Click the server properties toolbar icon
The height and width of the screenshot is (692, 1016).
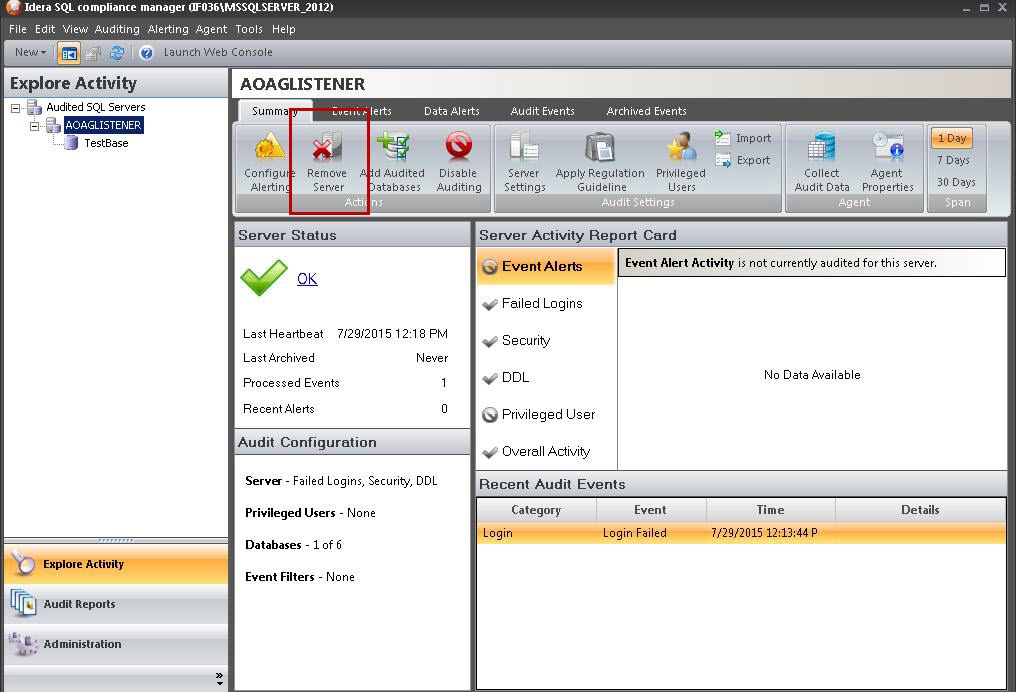coord(93,53)
